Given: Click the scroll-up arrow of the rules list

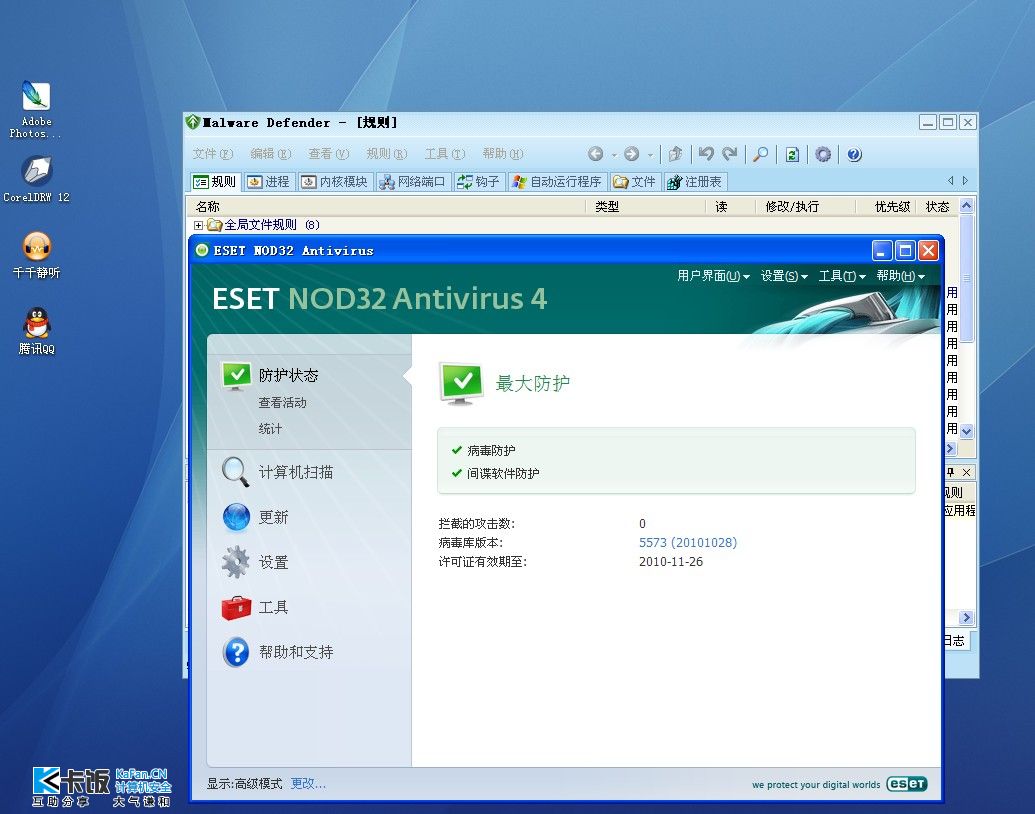Looking at the screenshot, I should [x=966, y=205].
